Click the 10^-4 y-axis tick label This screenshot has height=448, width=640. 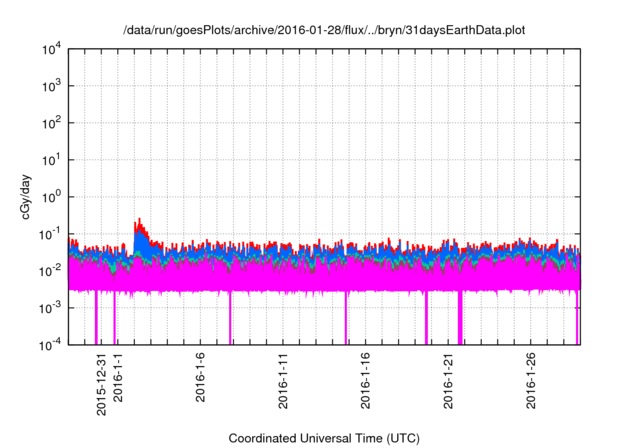51,345
